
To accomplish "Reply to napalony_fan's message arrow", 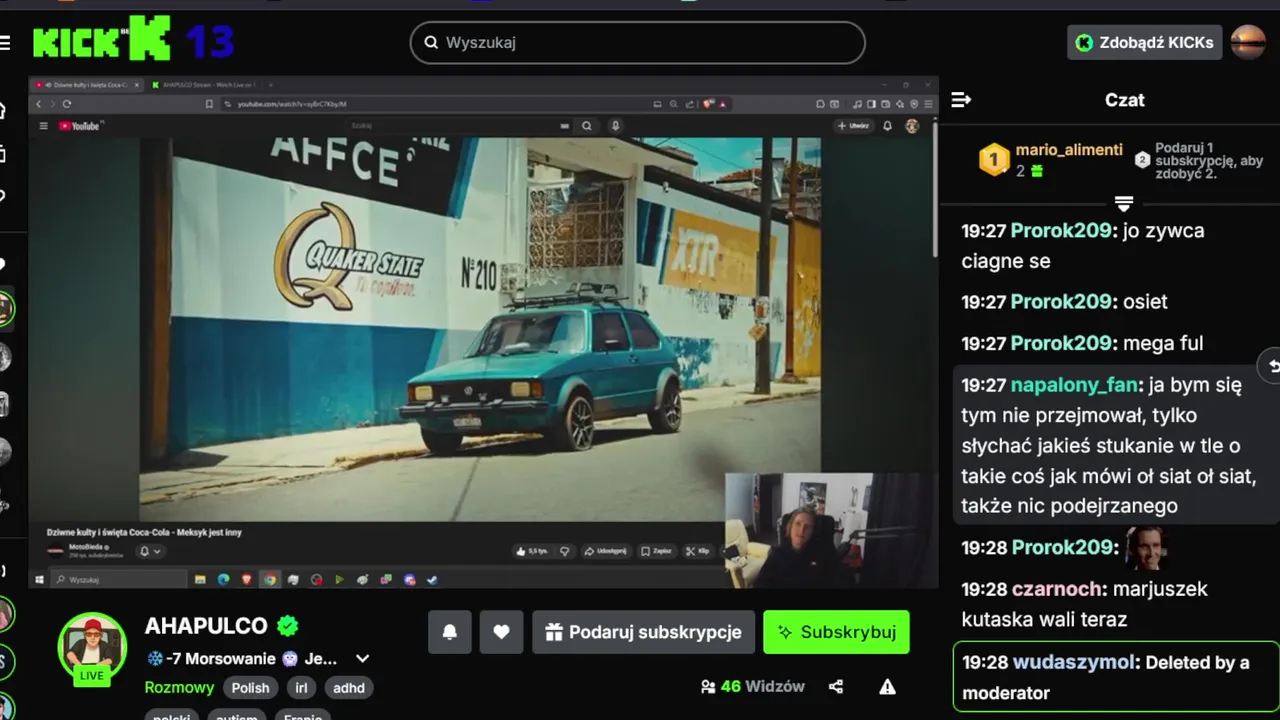I will coord(1272,366).
